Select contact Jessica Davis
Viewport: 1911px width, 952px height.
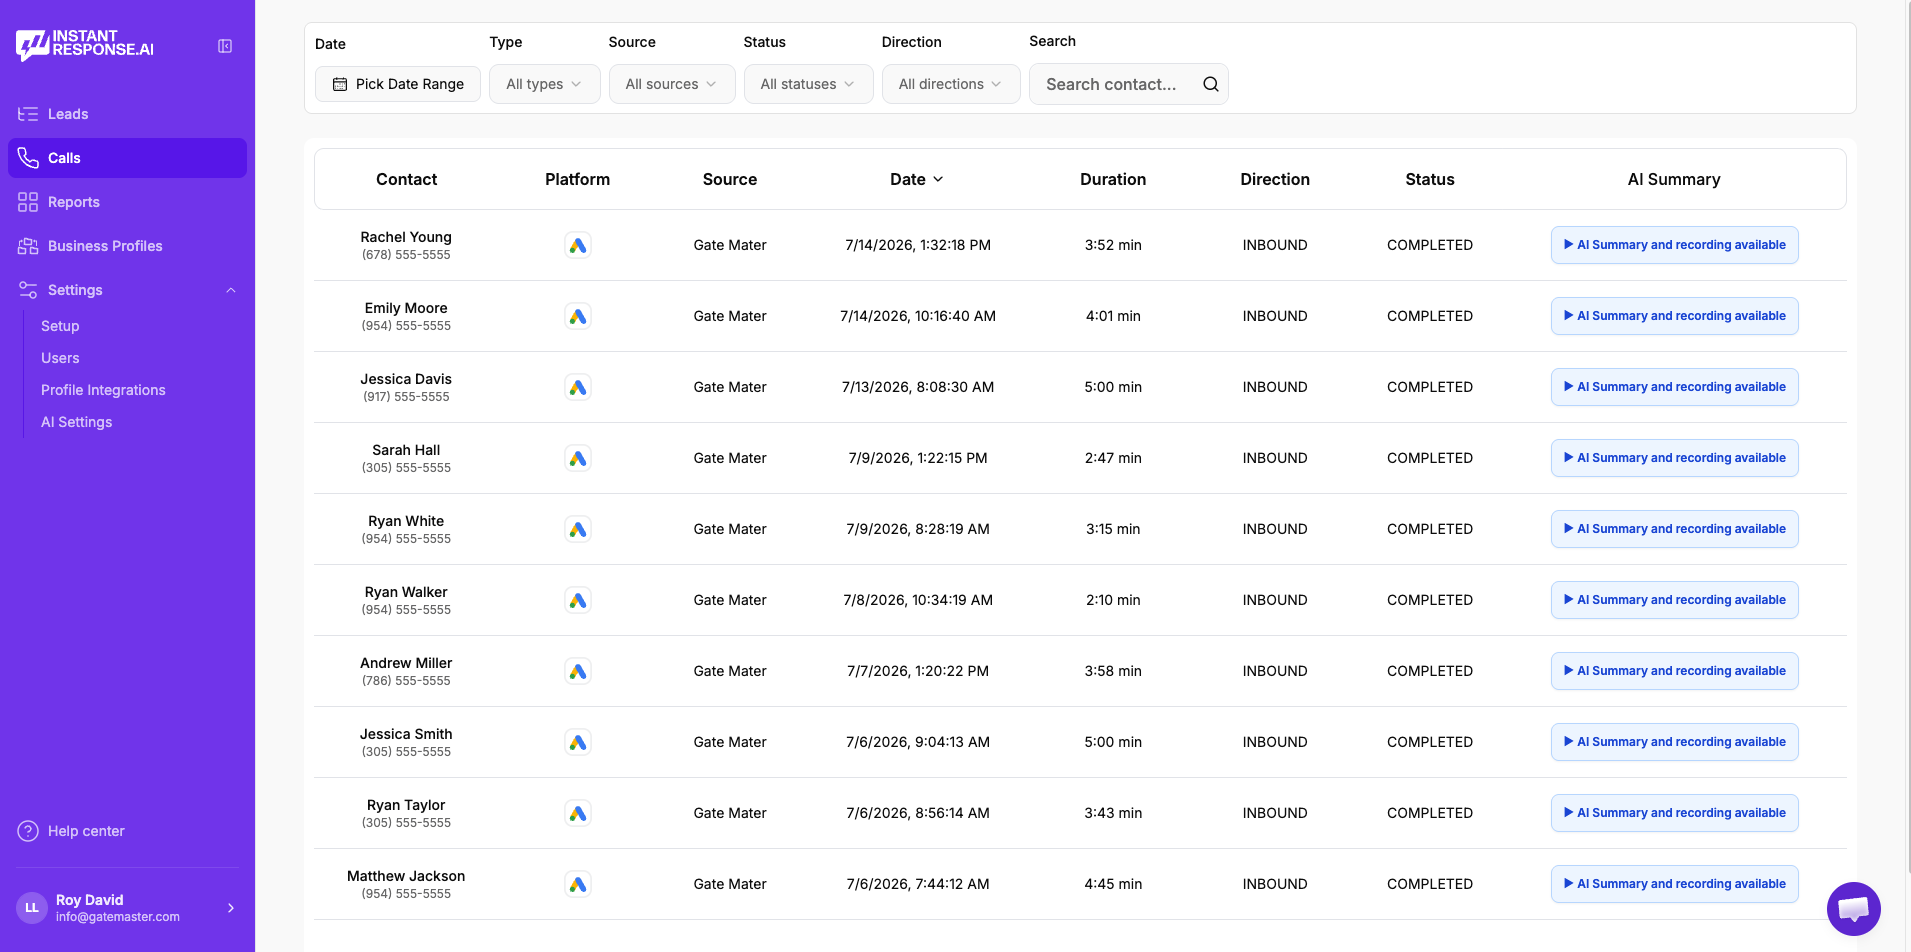[406, 379]
